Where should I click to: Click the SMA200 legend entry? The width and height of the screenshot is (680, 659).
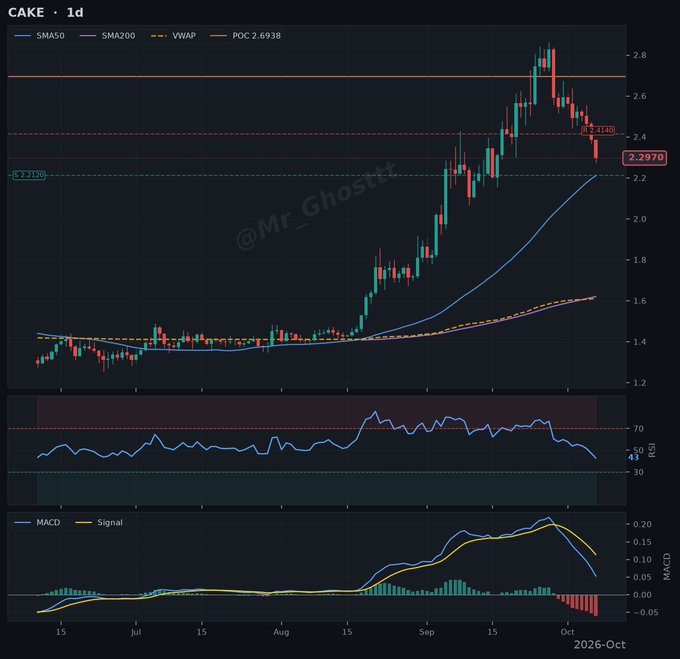[x=108, y=36]
